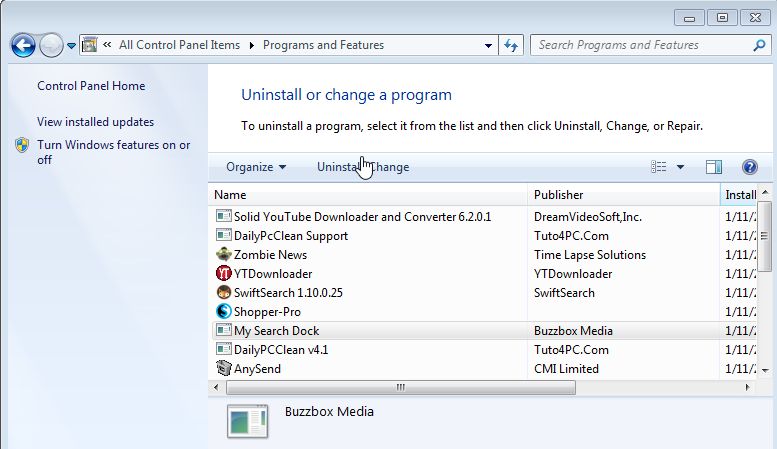Viewport: 777px width, 449px height.
Task: Sort the list by Publisher column
Action: (623, 195)
